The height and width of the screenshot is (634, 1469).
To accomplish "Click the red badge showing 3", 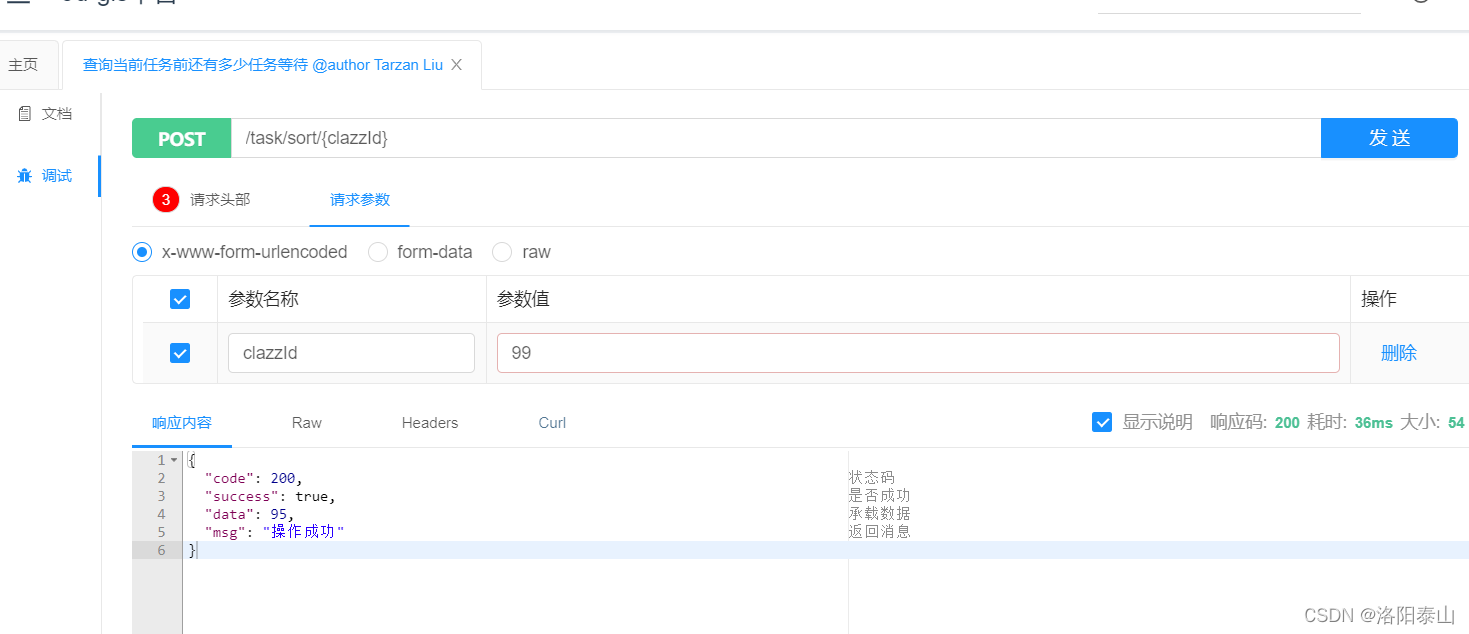I will tap(166, 199).
